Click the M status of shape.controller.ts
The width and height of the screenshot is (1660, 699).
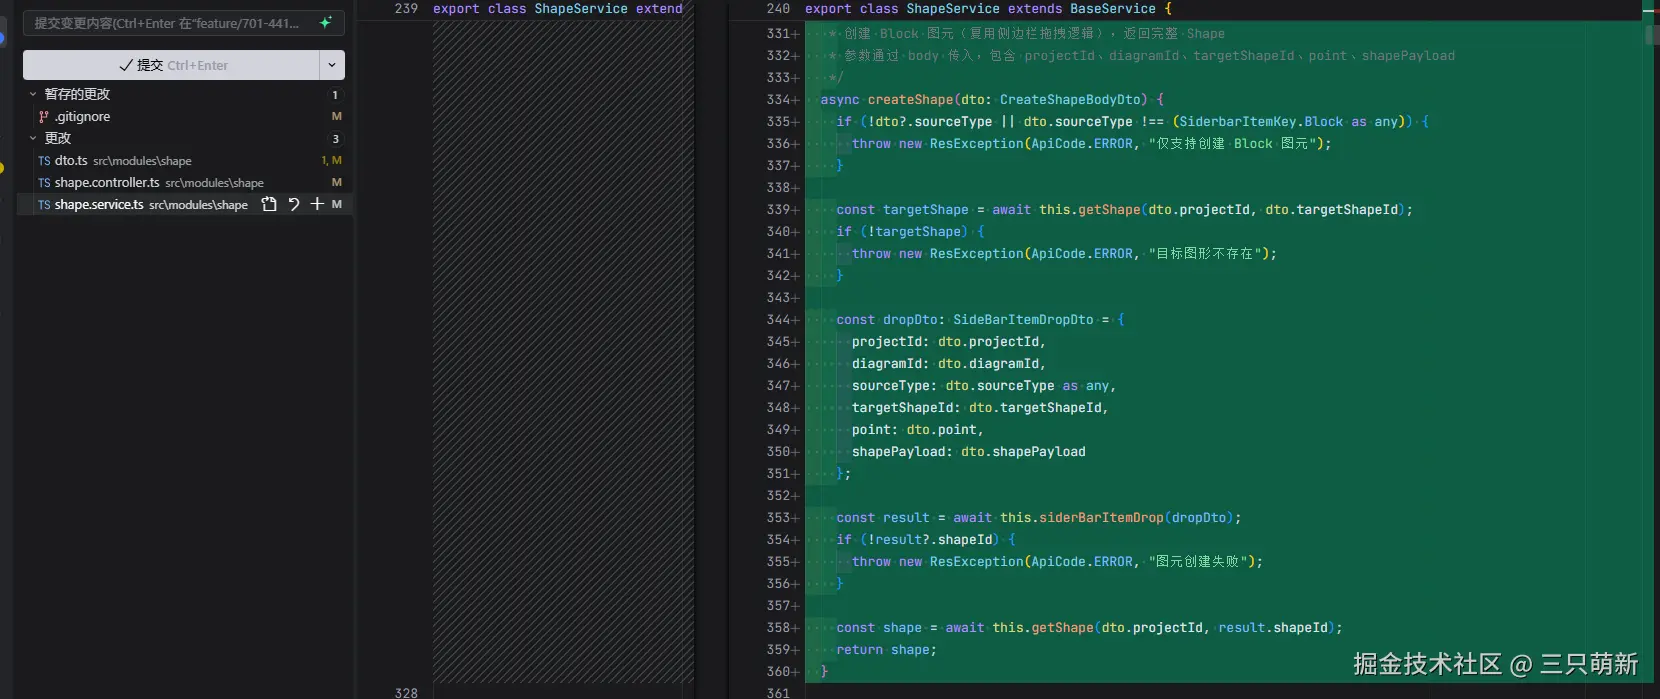[337, 182]
